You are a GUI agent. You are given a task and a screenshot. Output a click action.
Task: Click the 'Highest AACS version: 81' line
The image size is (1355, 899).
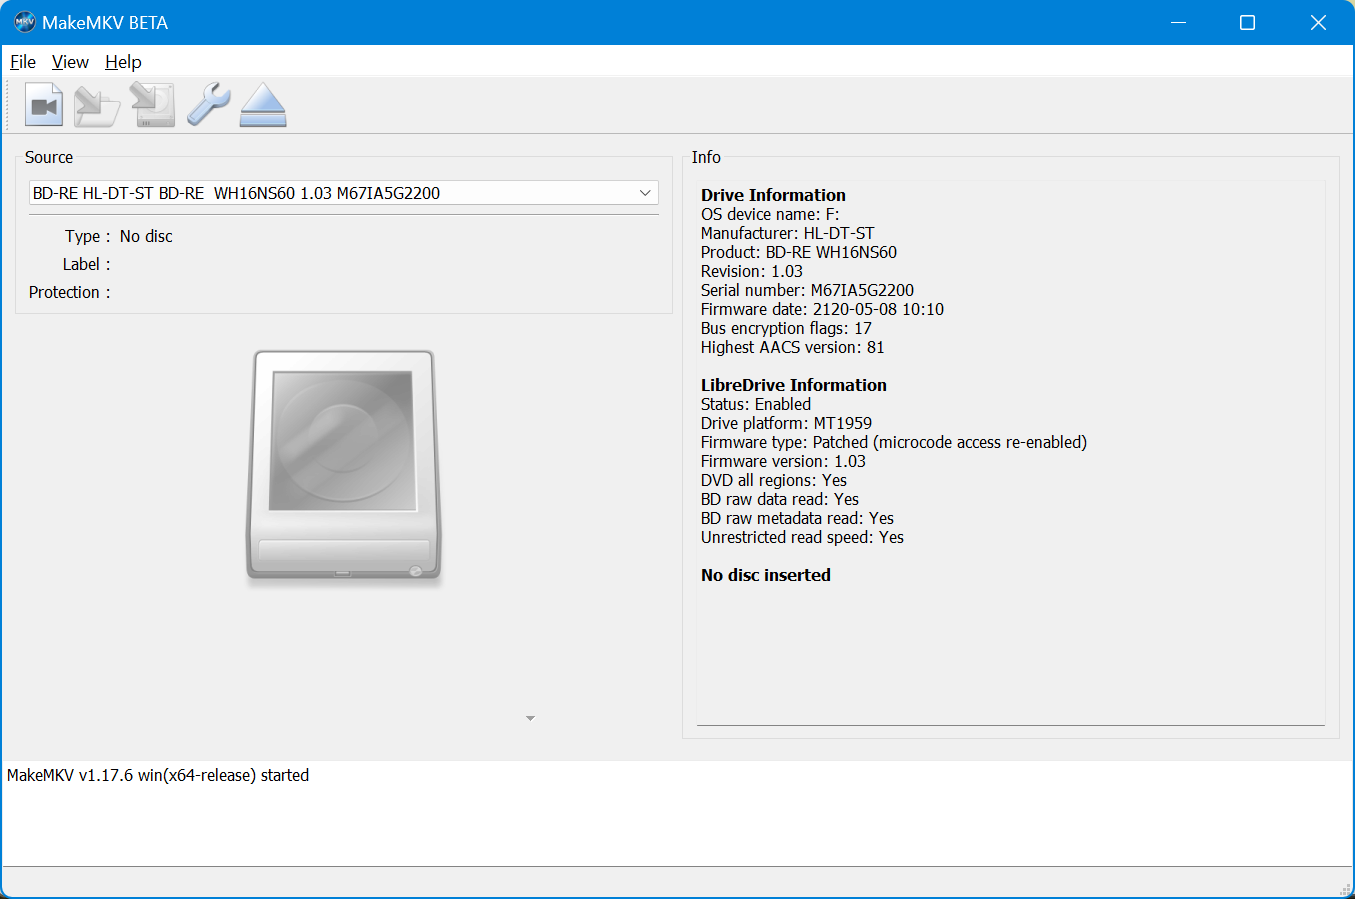tap(793, 347)
